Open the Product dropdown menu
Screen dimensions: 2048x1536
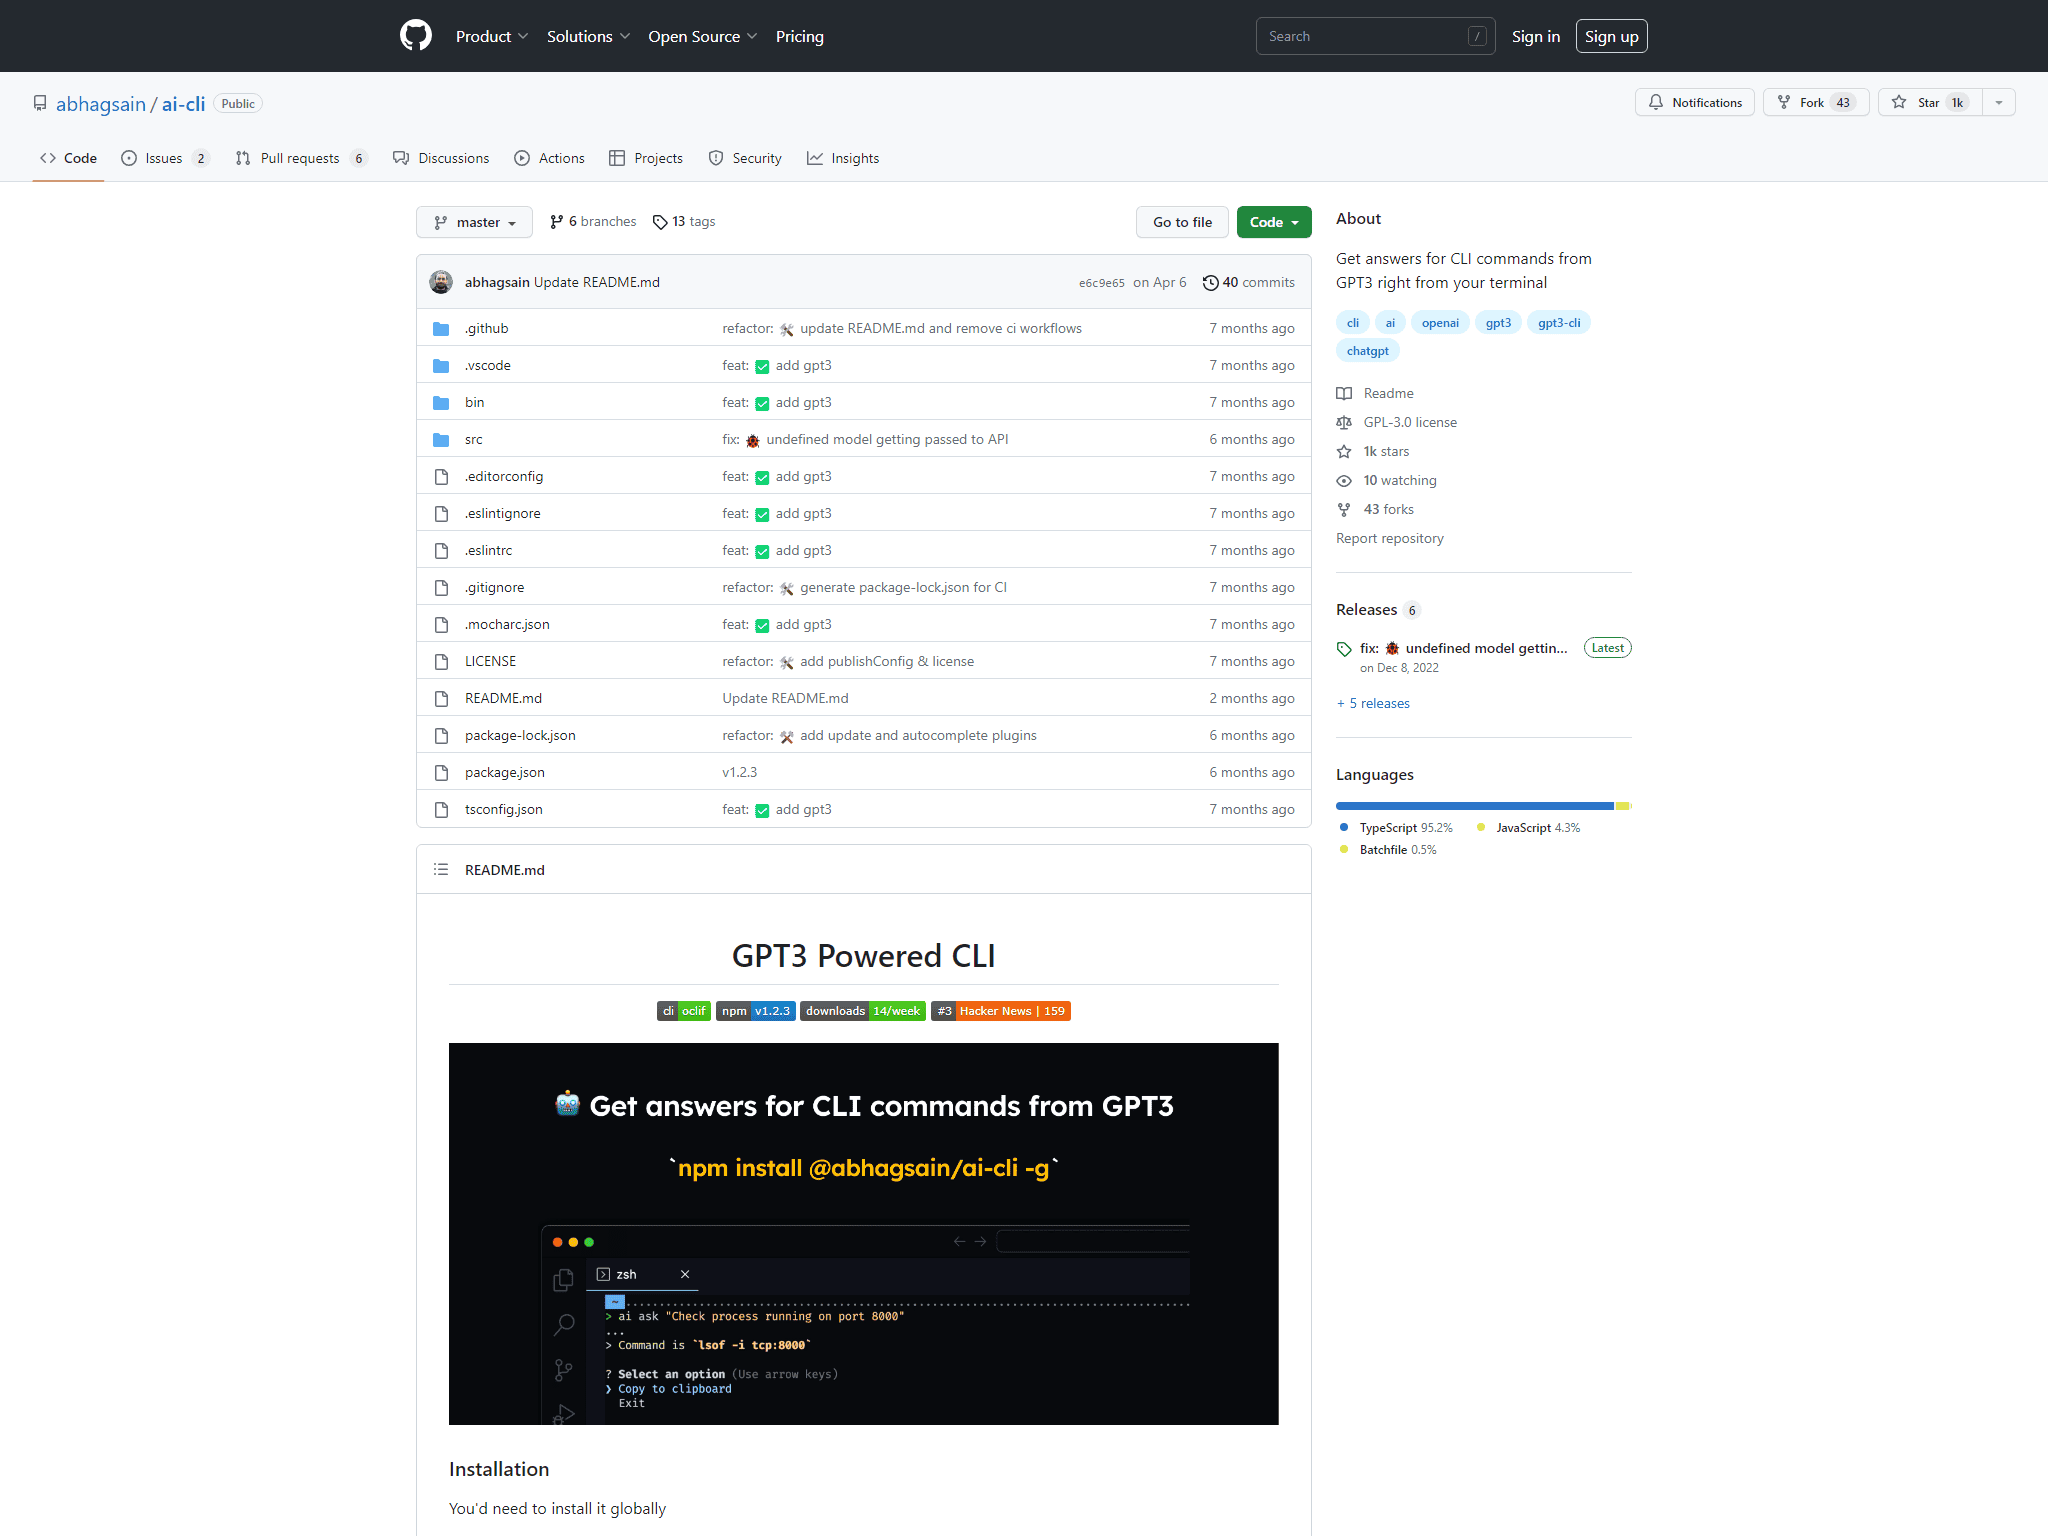tap(492, 36)
